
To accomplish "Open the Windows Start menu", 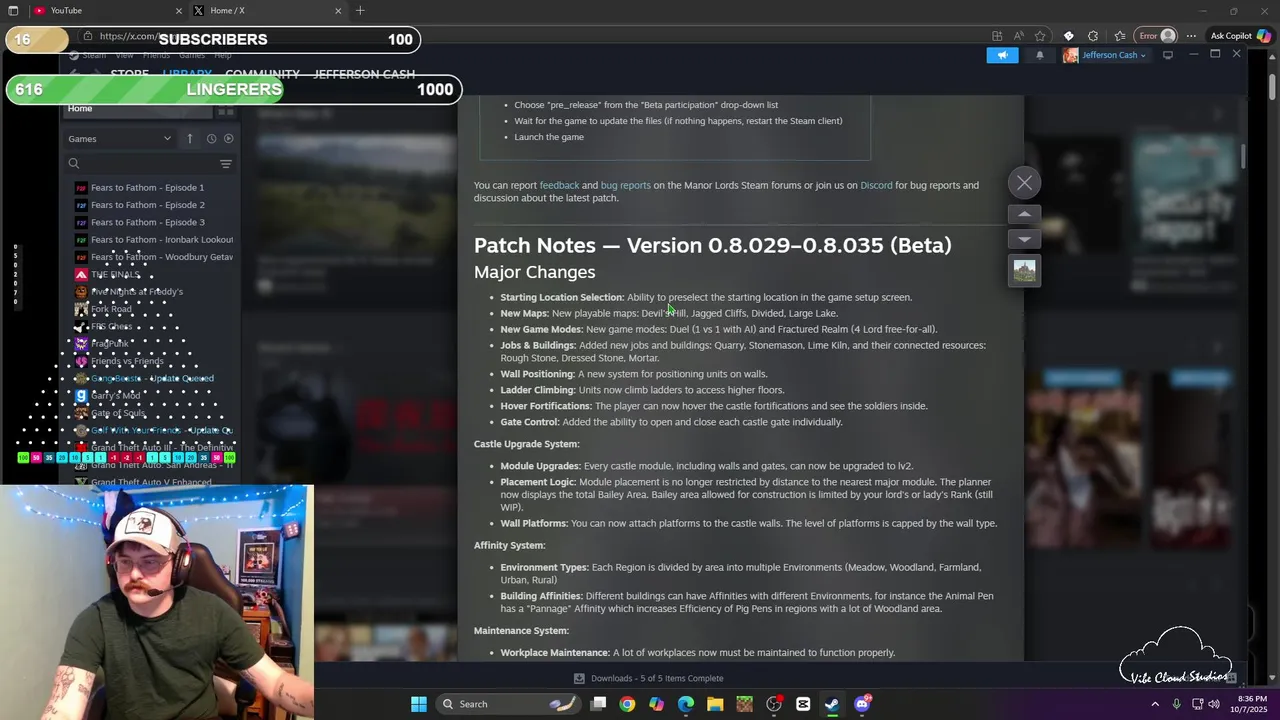I will point(419,704).
